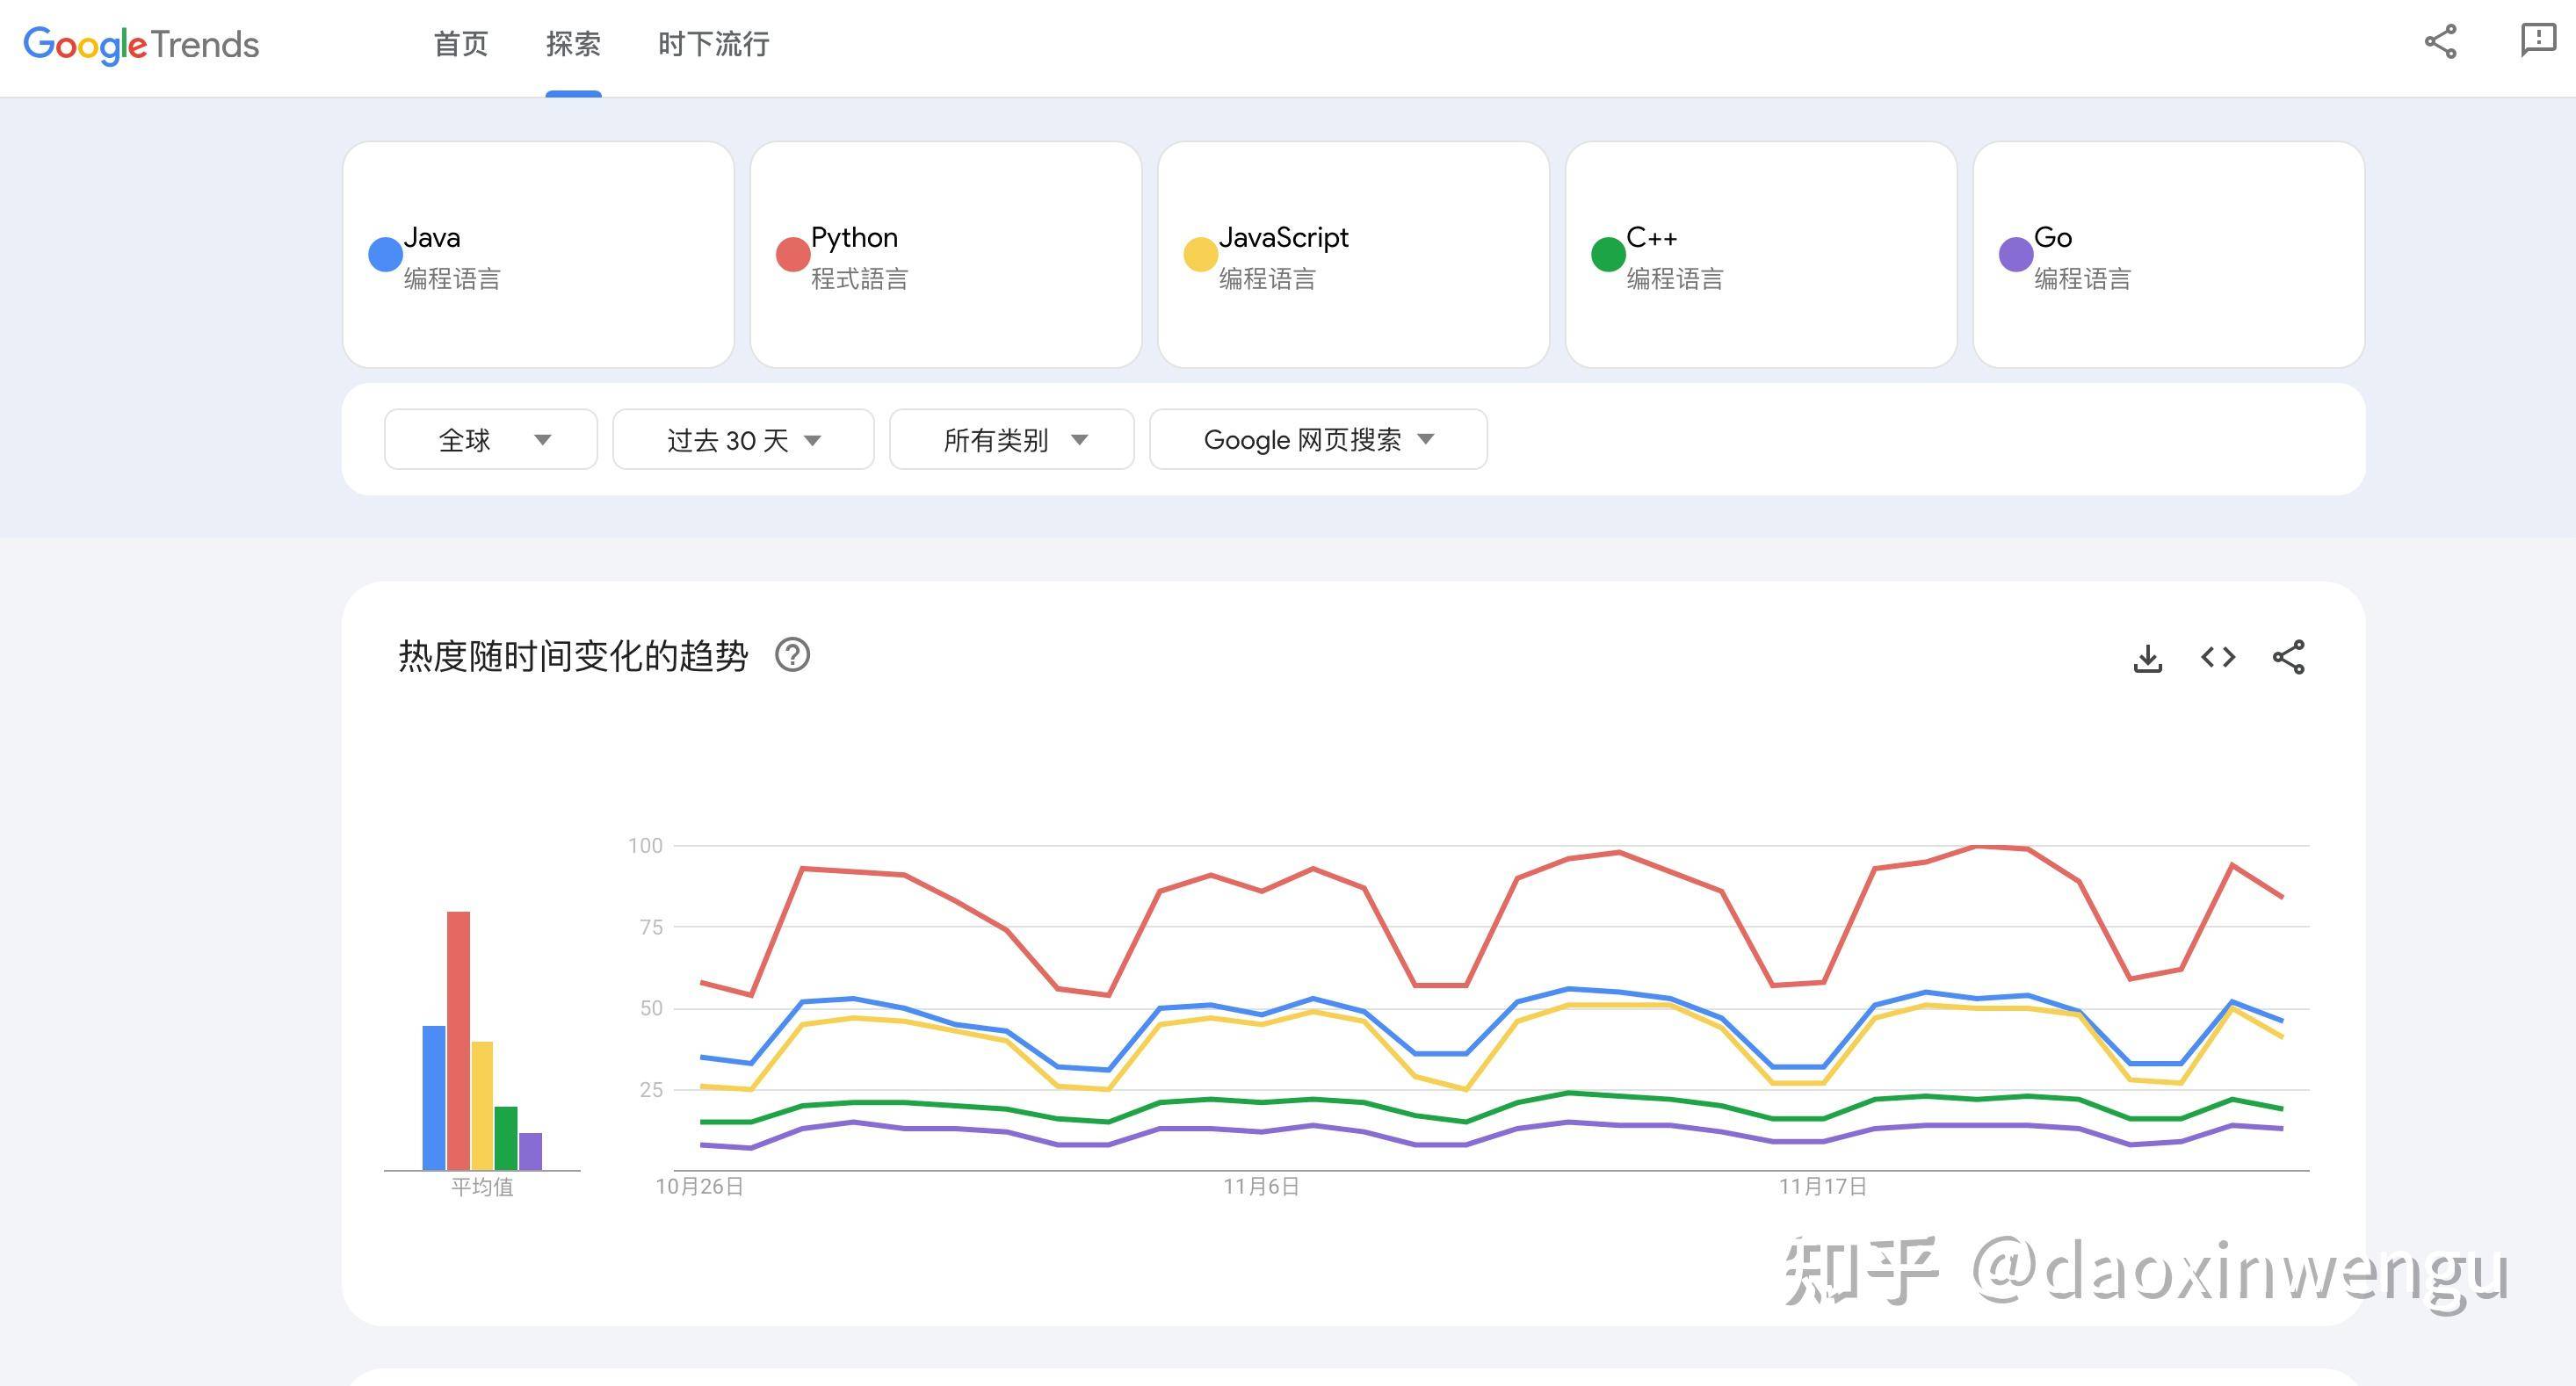This screenshot has width=2576, height=1386.
Task: Click the 编程语言 subtitle under Java
Action: (452, 279)
